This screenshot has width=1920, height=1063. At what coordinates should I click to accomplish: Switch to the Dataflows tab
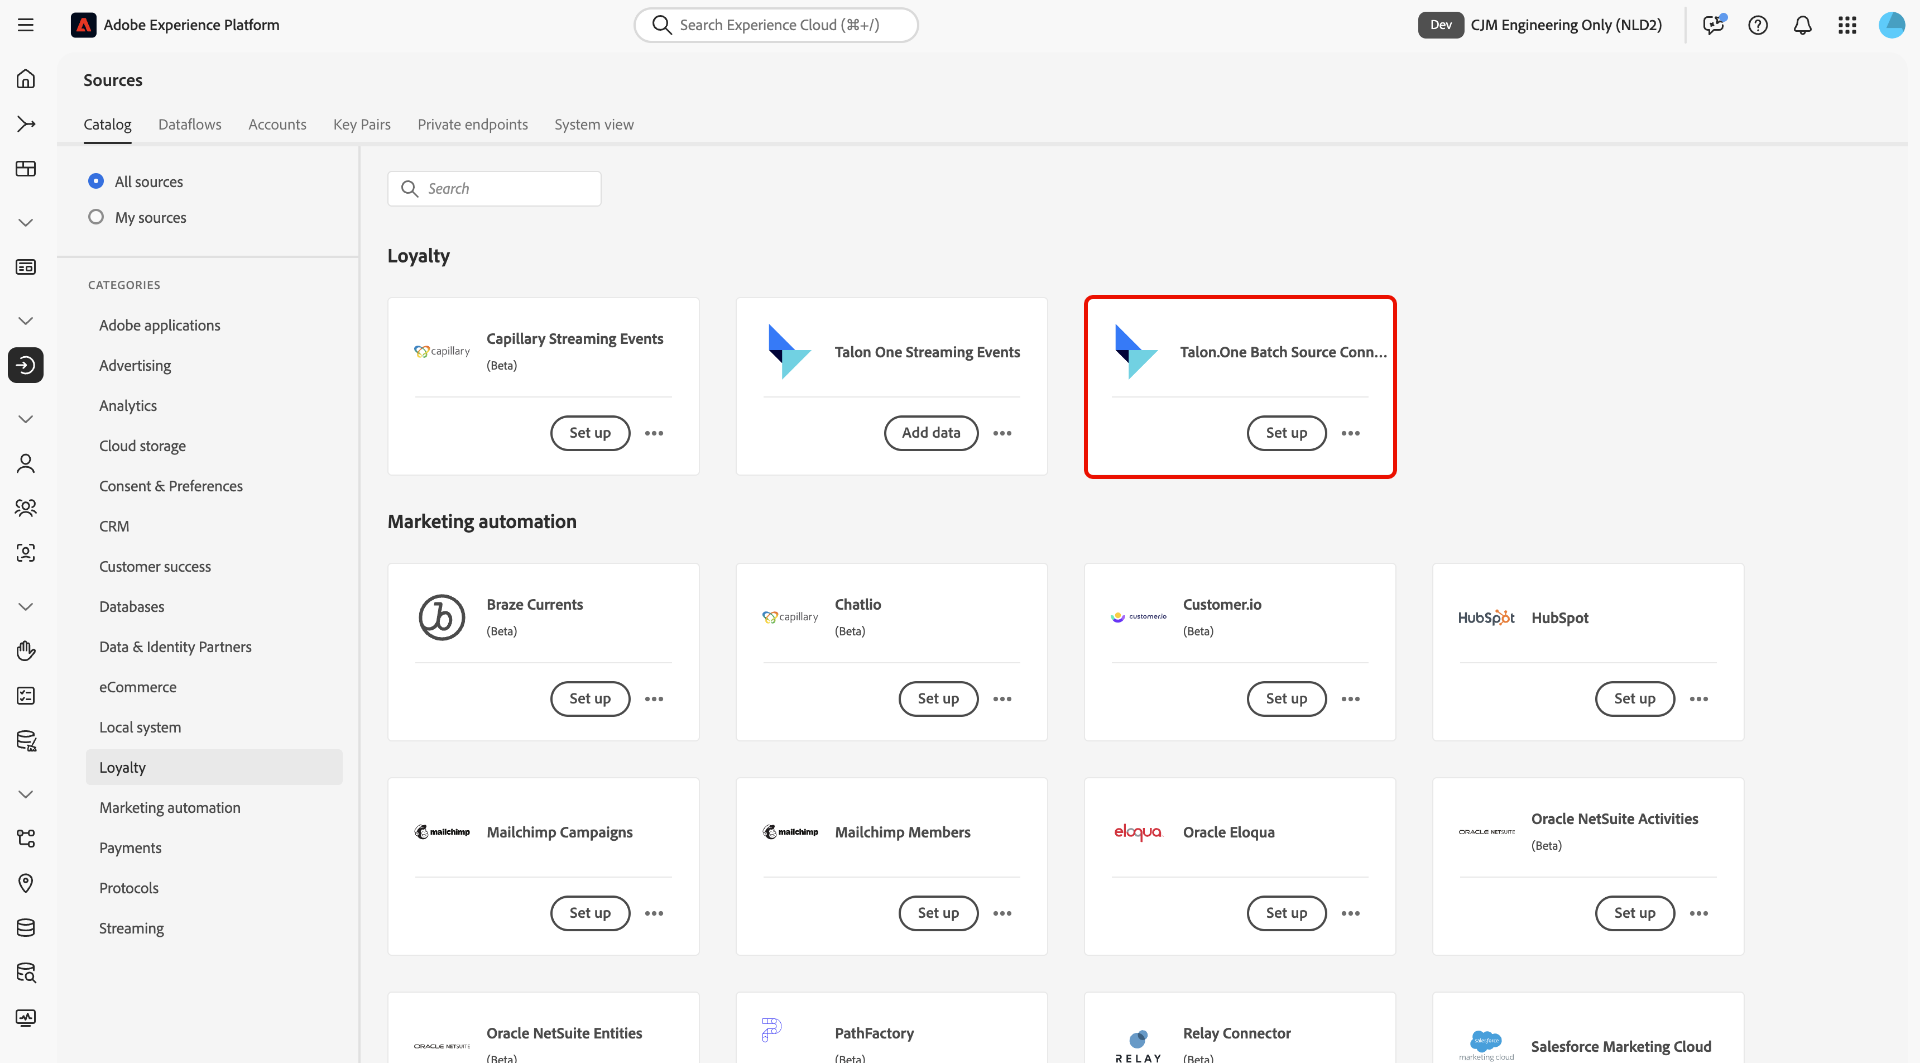coord(190,124)
